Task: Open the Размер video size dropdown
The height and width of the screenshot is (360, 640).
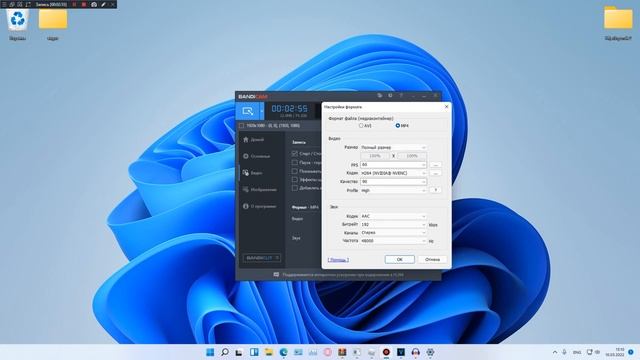Action: (393, 147)
